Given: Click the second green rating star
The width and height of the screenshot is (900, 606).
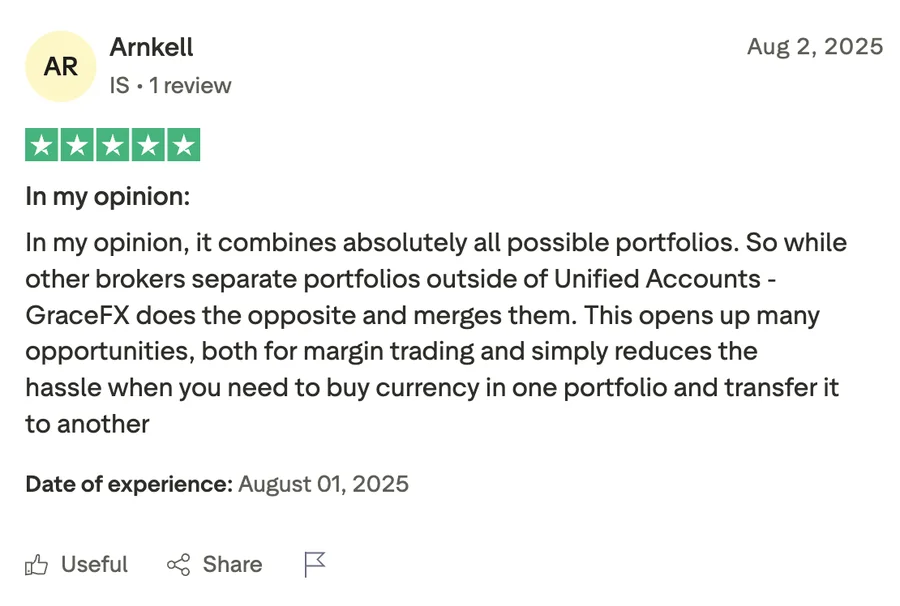Looking at the screenshot, I should tap(77, 145).
